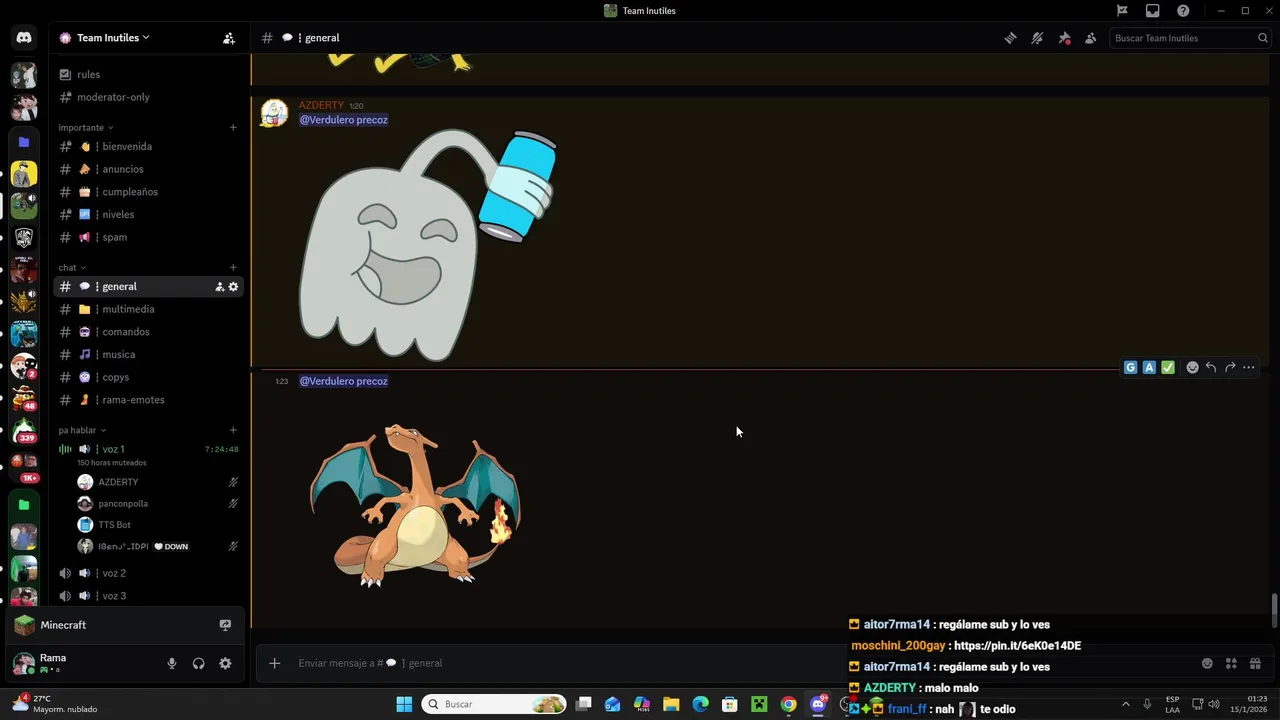Go to the anuncios channel

point(148,169)
